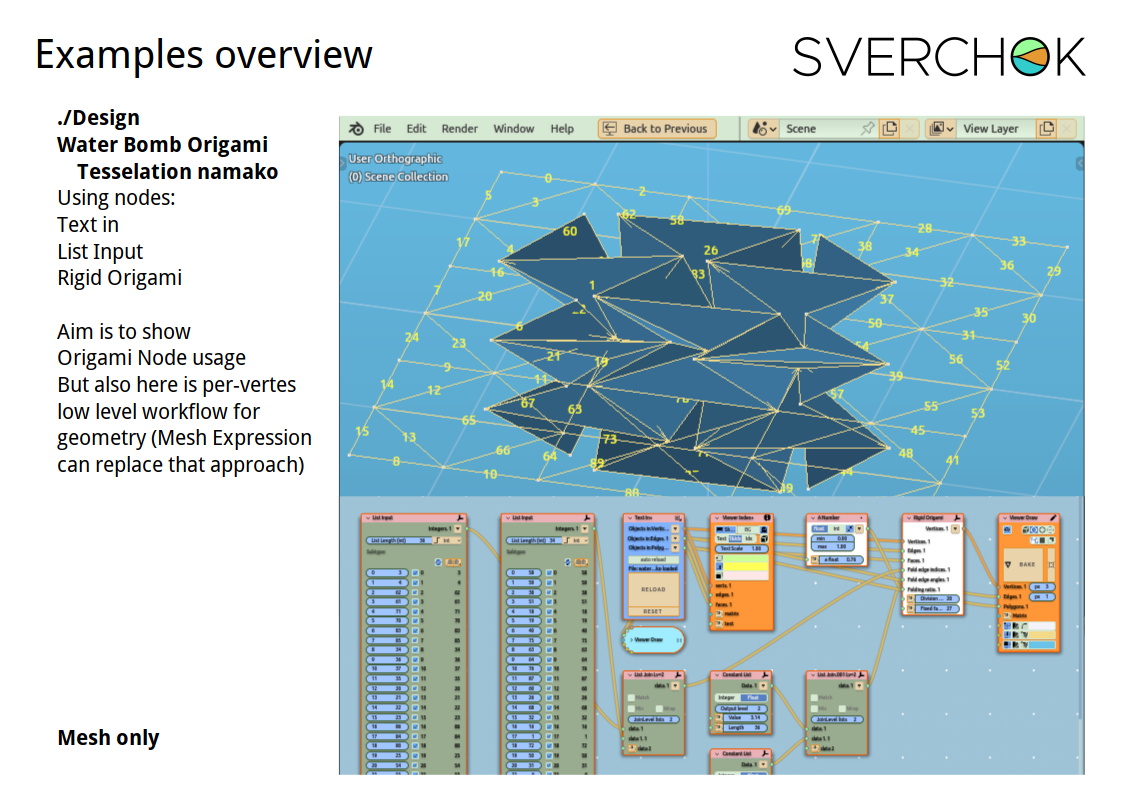This screenshot has width=1123, height=794.
Task: Click the Rigid Origami node header icon
Action: [955, 518]
